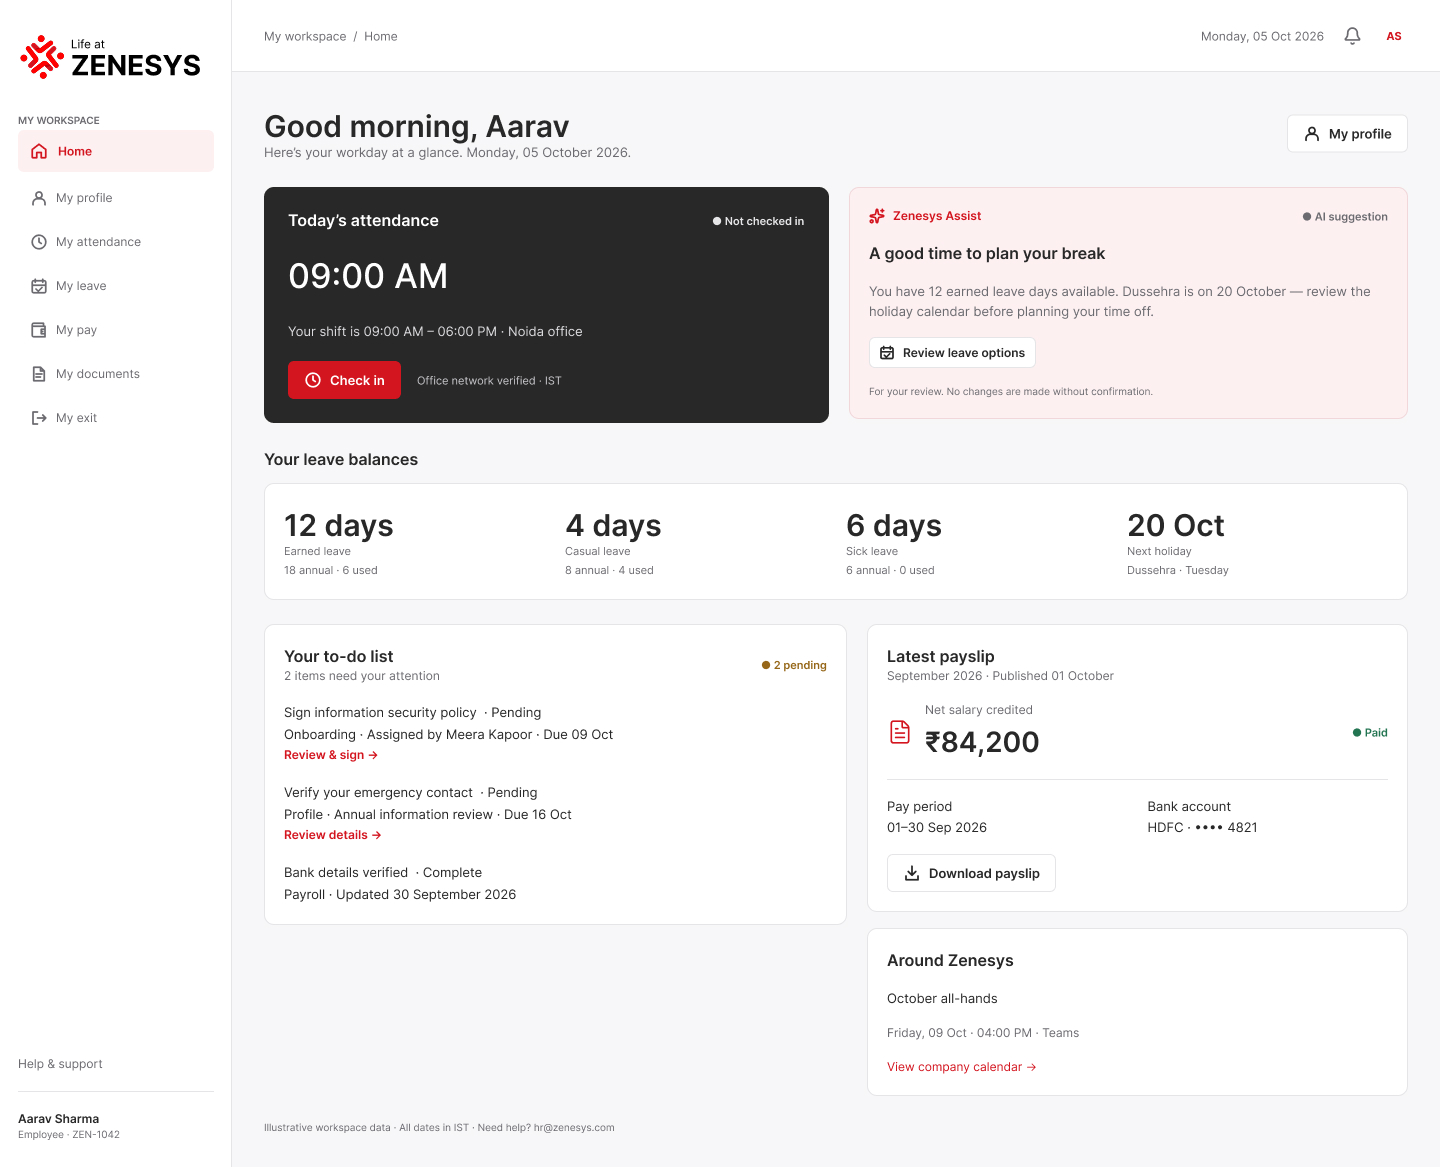Viewport: 1440px width, 1167px height.
Task: Open My pay menu item
Action: coord(116,330)
